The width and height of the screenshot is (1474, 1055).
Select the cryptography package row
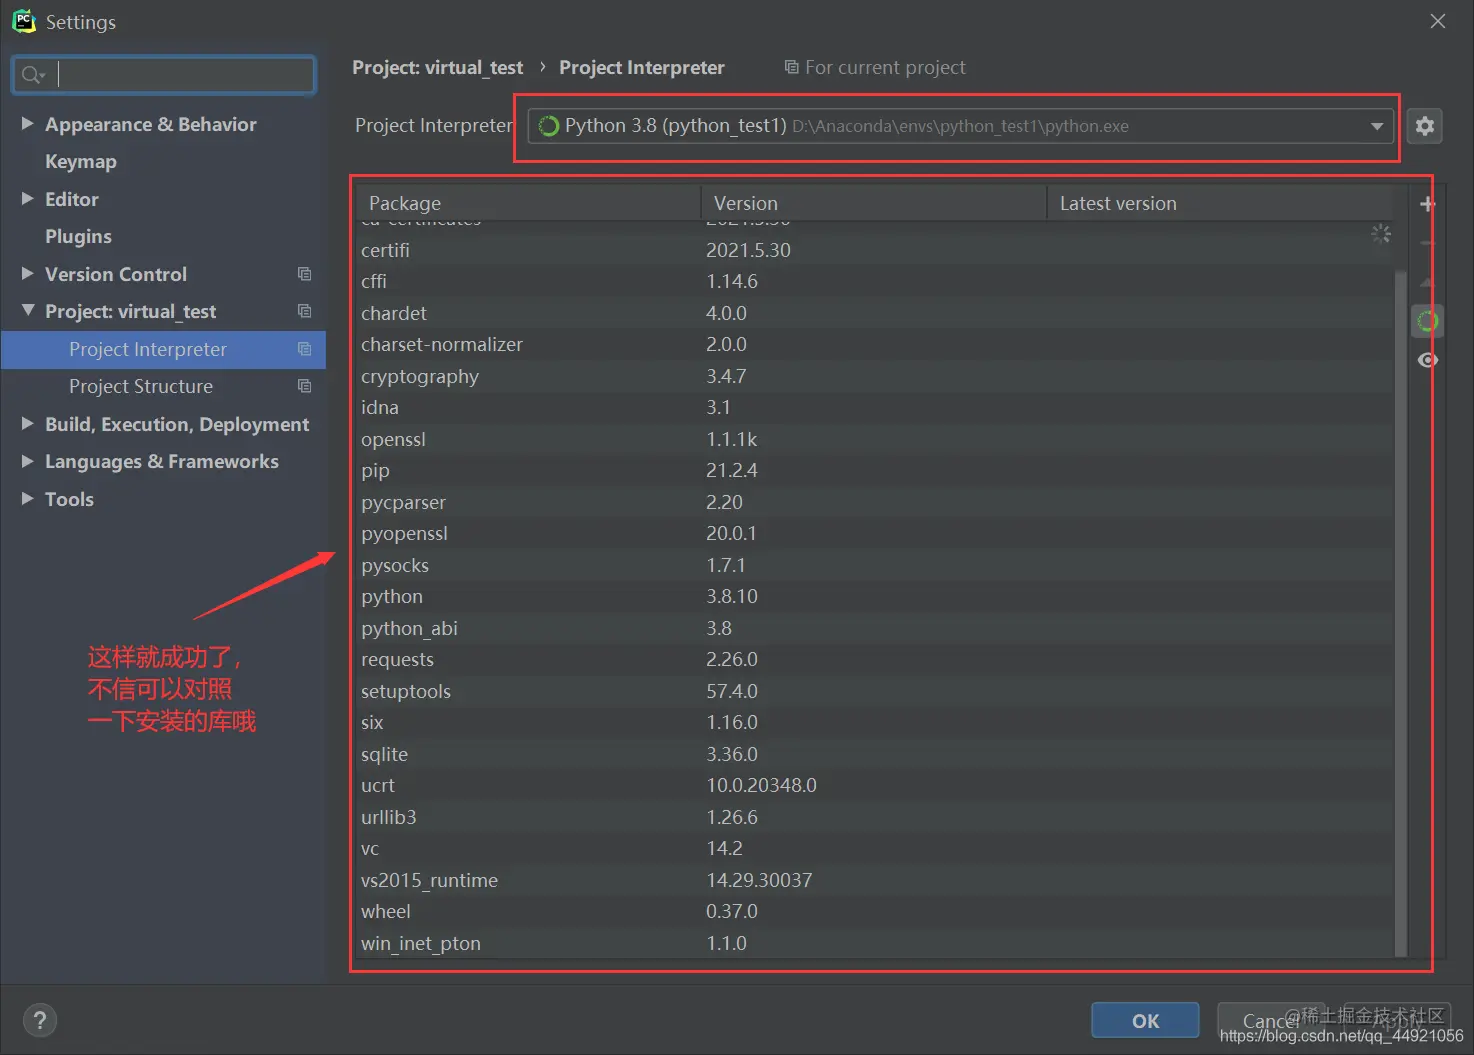[876, 376]
